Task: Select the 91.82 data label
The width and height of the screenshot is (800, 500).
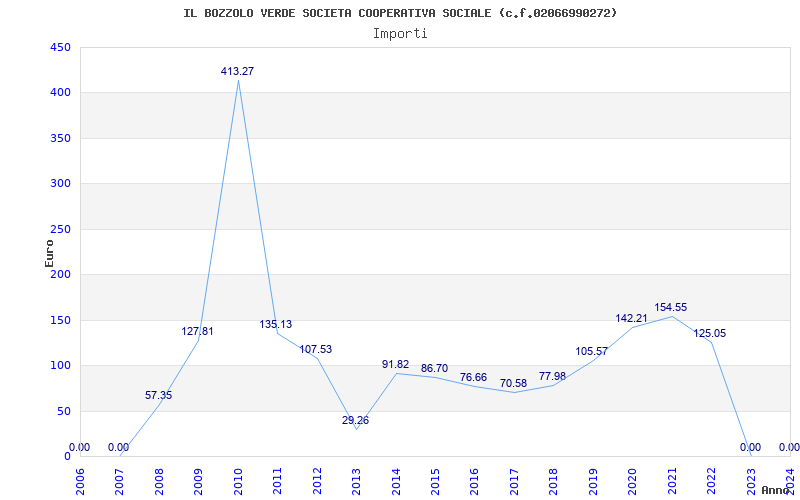Action: 395,364
